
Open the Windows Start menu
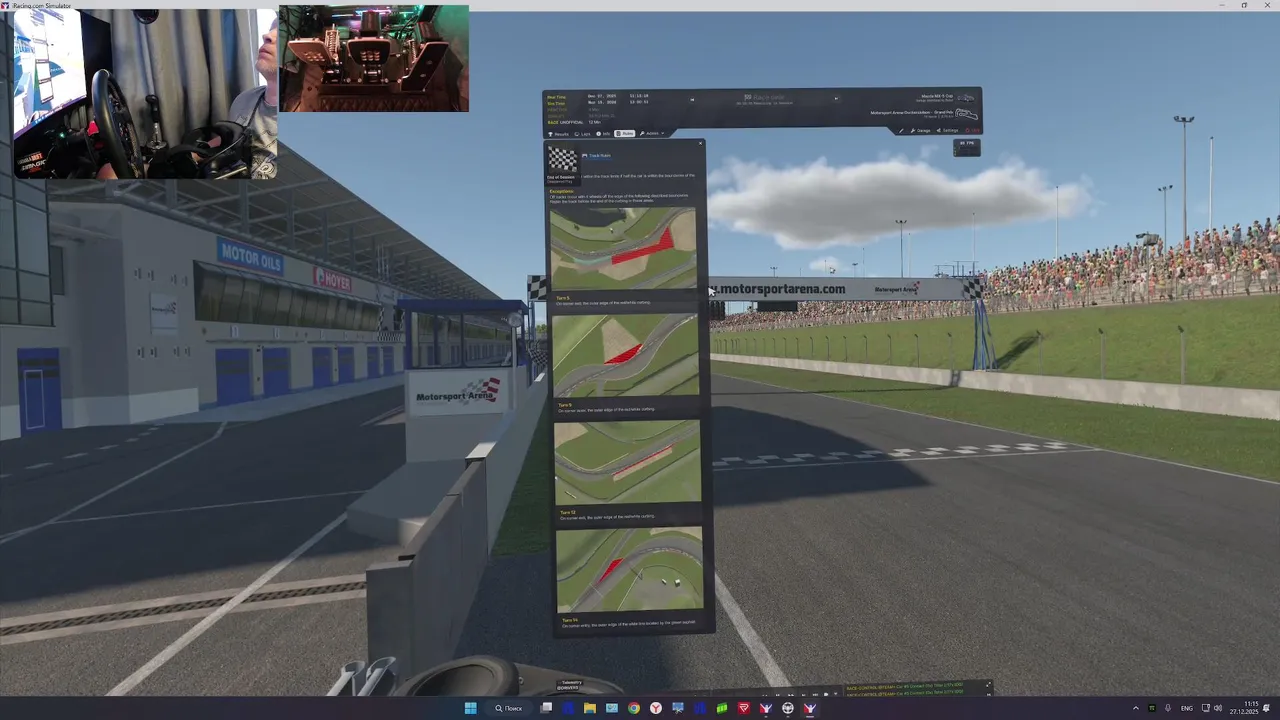click(470, 708)
